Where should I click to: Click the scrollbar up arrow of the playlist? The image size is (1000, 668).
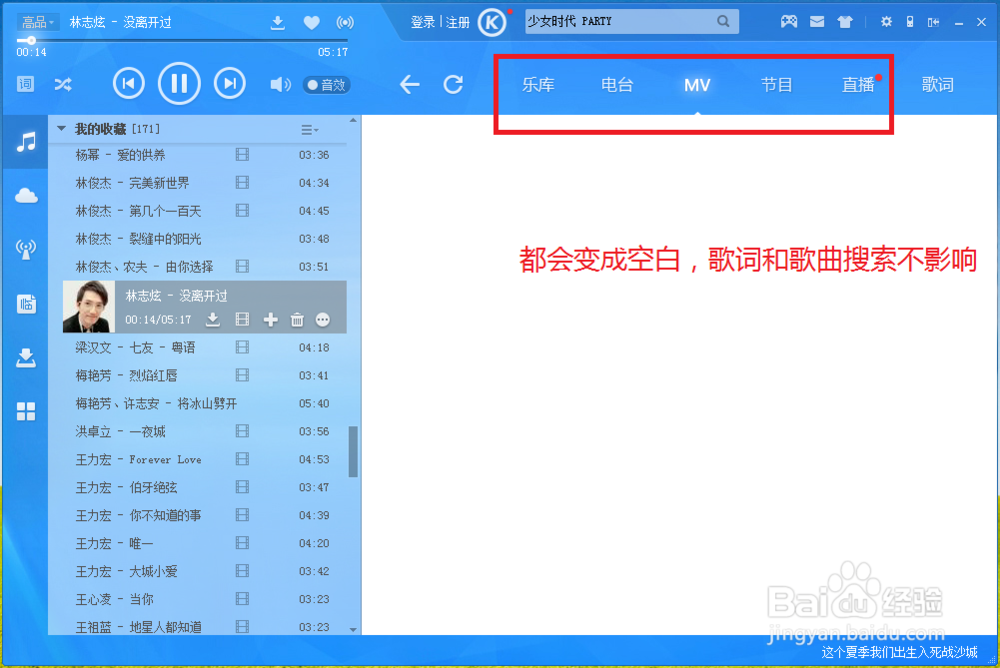pyautogui.click(x=353, y=121)
